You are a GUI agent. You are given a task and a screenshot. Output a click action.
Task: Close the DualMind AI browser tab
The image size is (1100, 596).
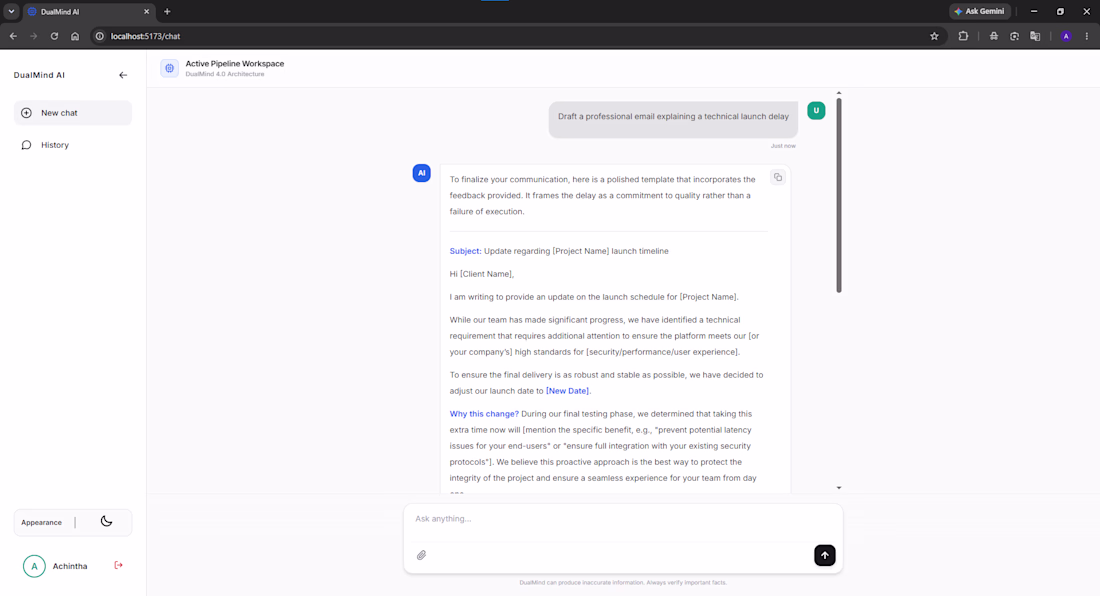146,12
